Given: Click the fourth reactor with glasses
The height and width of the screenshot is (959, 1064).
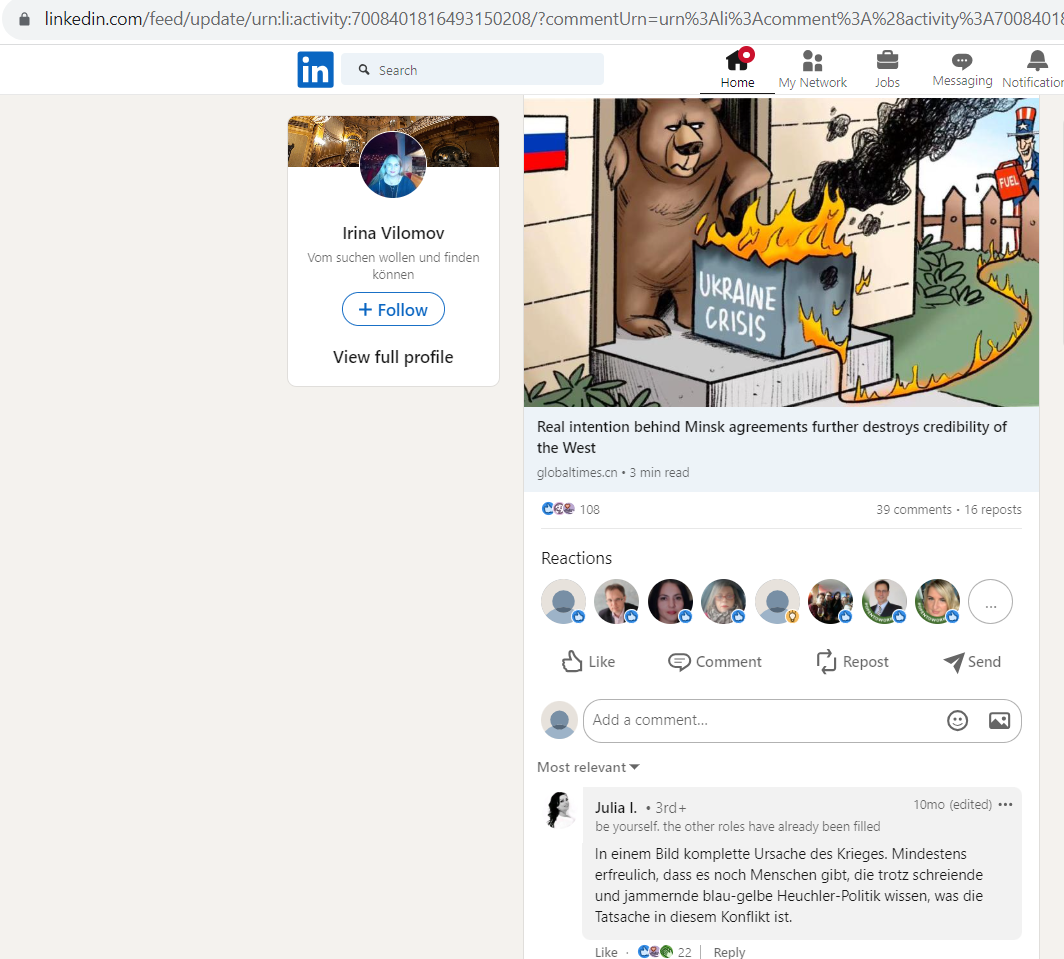Looking at the screenshot, I should click(x=723, y=601).
